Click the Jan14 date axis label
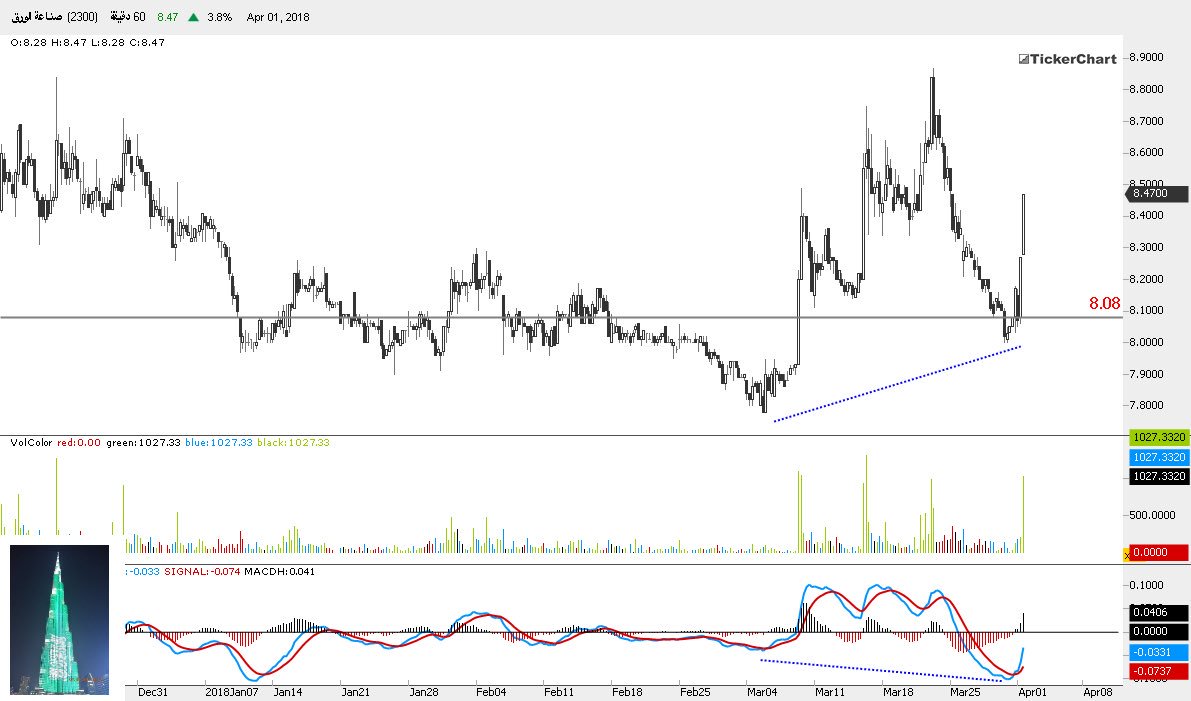 tap(288, 692)
